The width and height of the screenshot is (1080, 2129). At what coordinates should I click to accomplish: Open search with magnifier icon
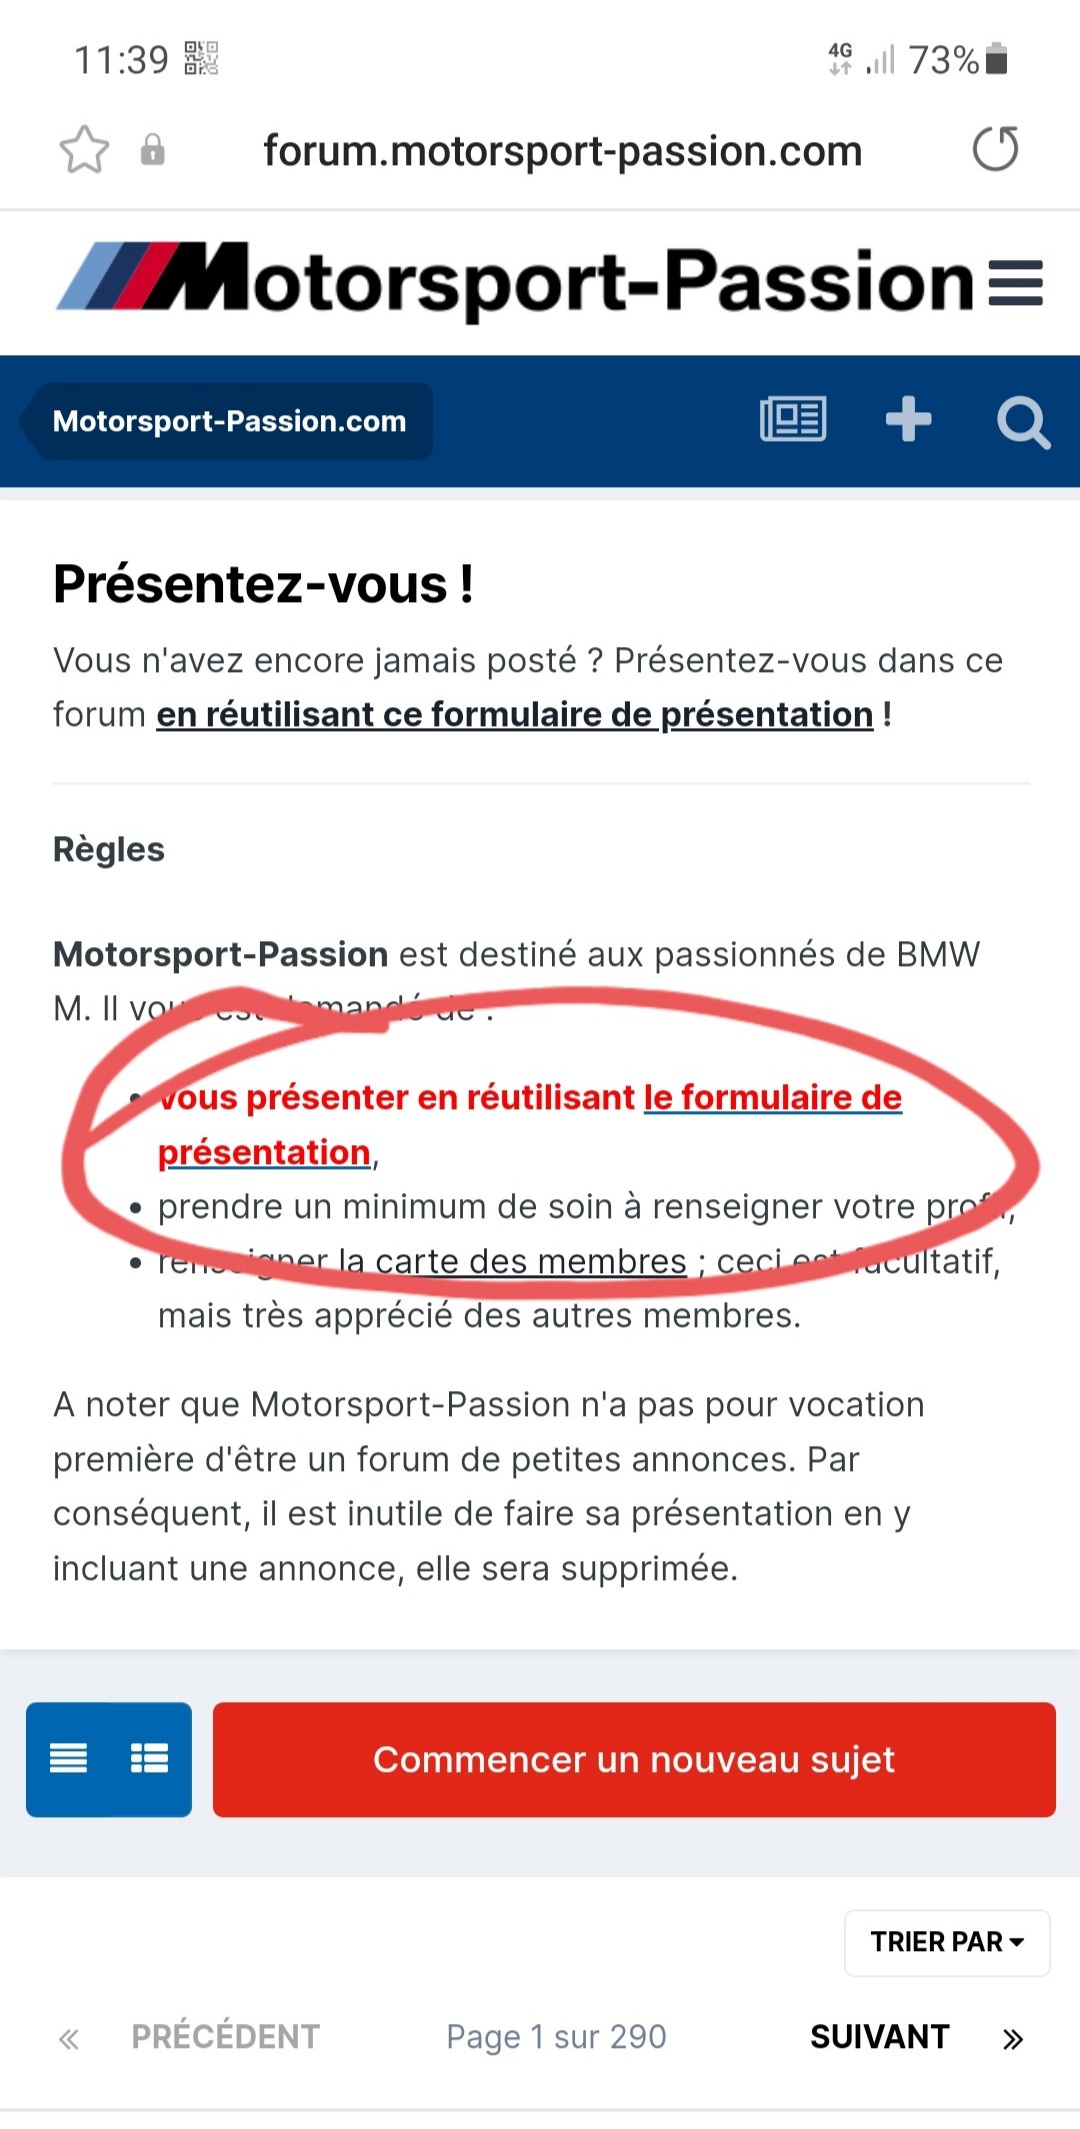pyautogui.click(x=1023, y=422)
